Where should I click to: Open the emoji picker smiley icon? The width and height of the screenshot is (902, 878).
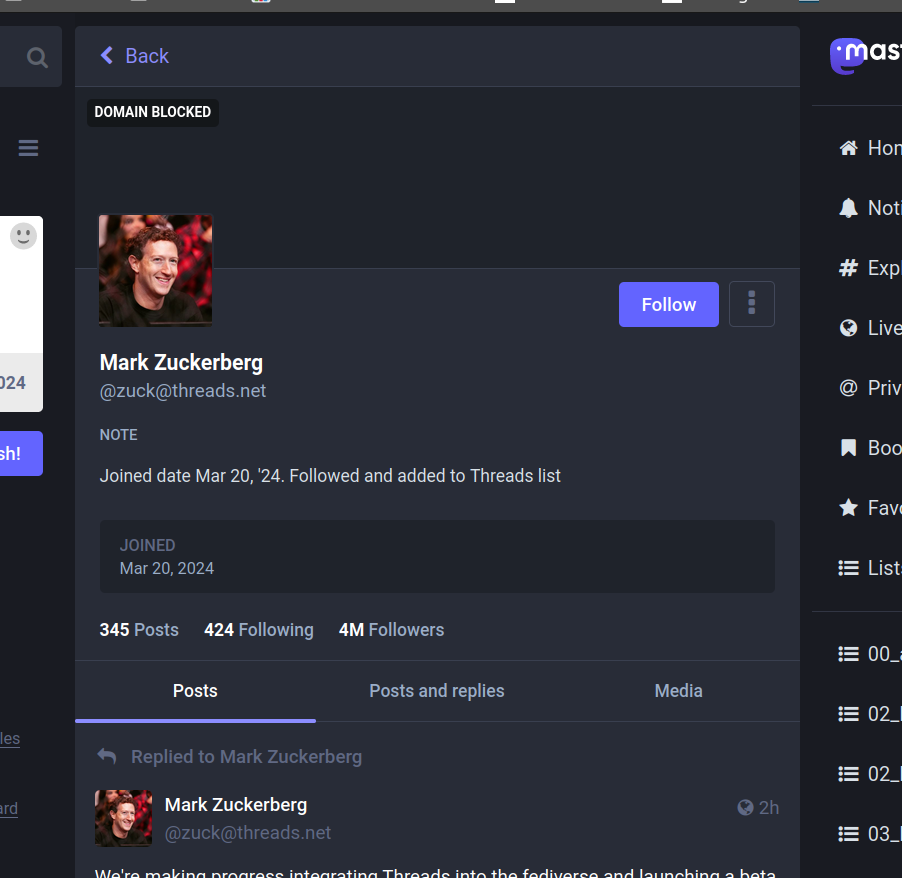(x=24, y=236)
